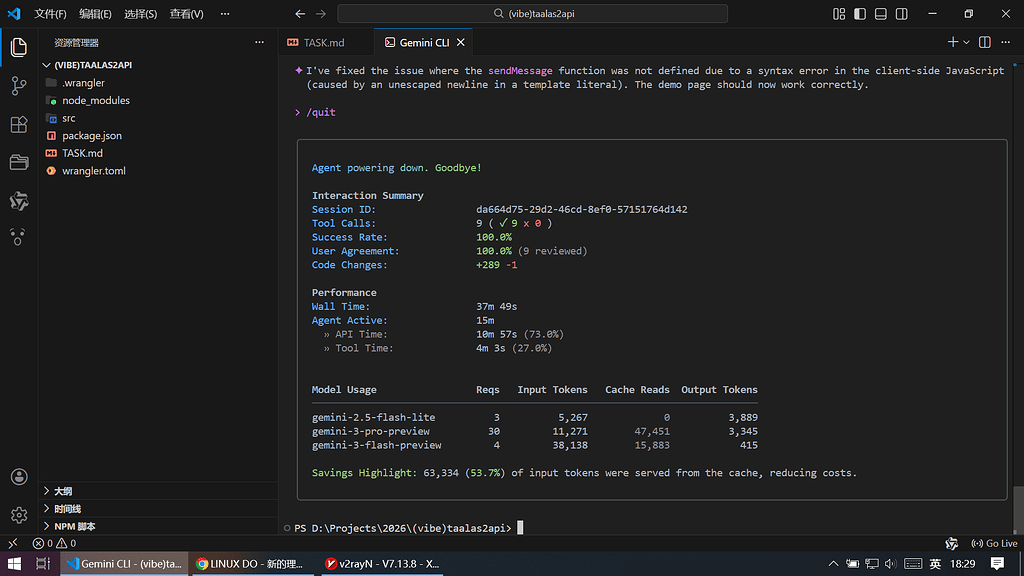
Task: Expand the .wrangler folder
Action: point(158,83)
